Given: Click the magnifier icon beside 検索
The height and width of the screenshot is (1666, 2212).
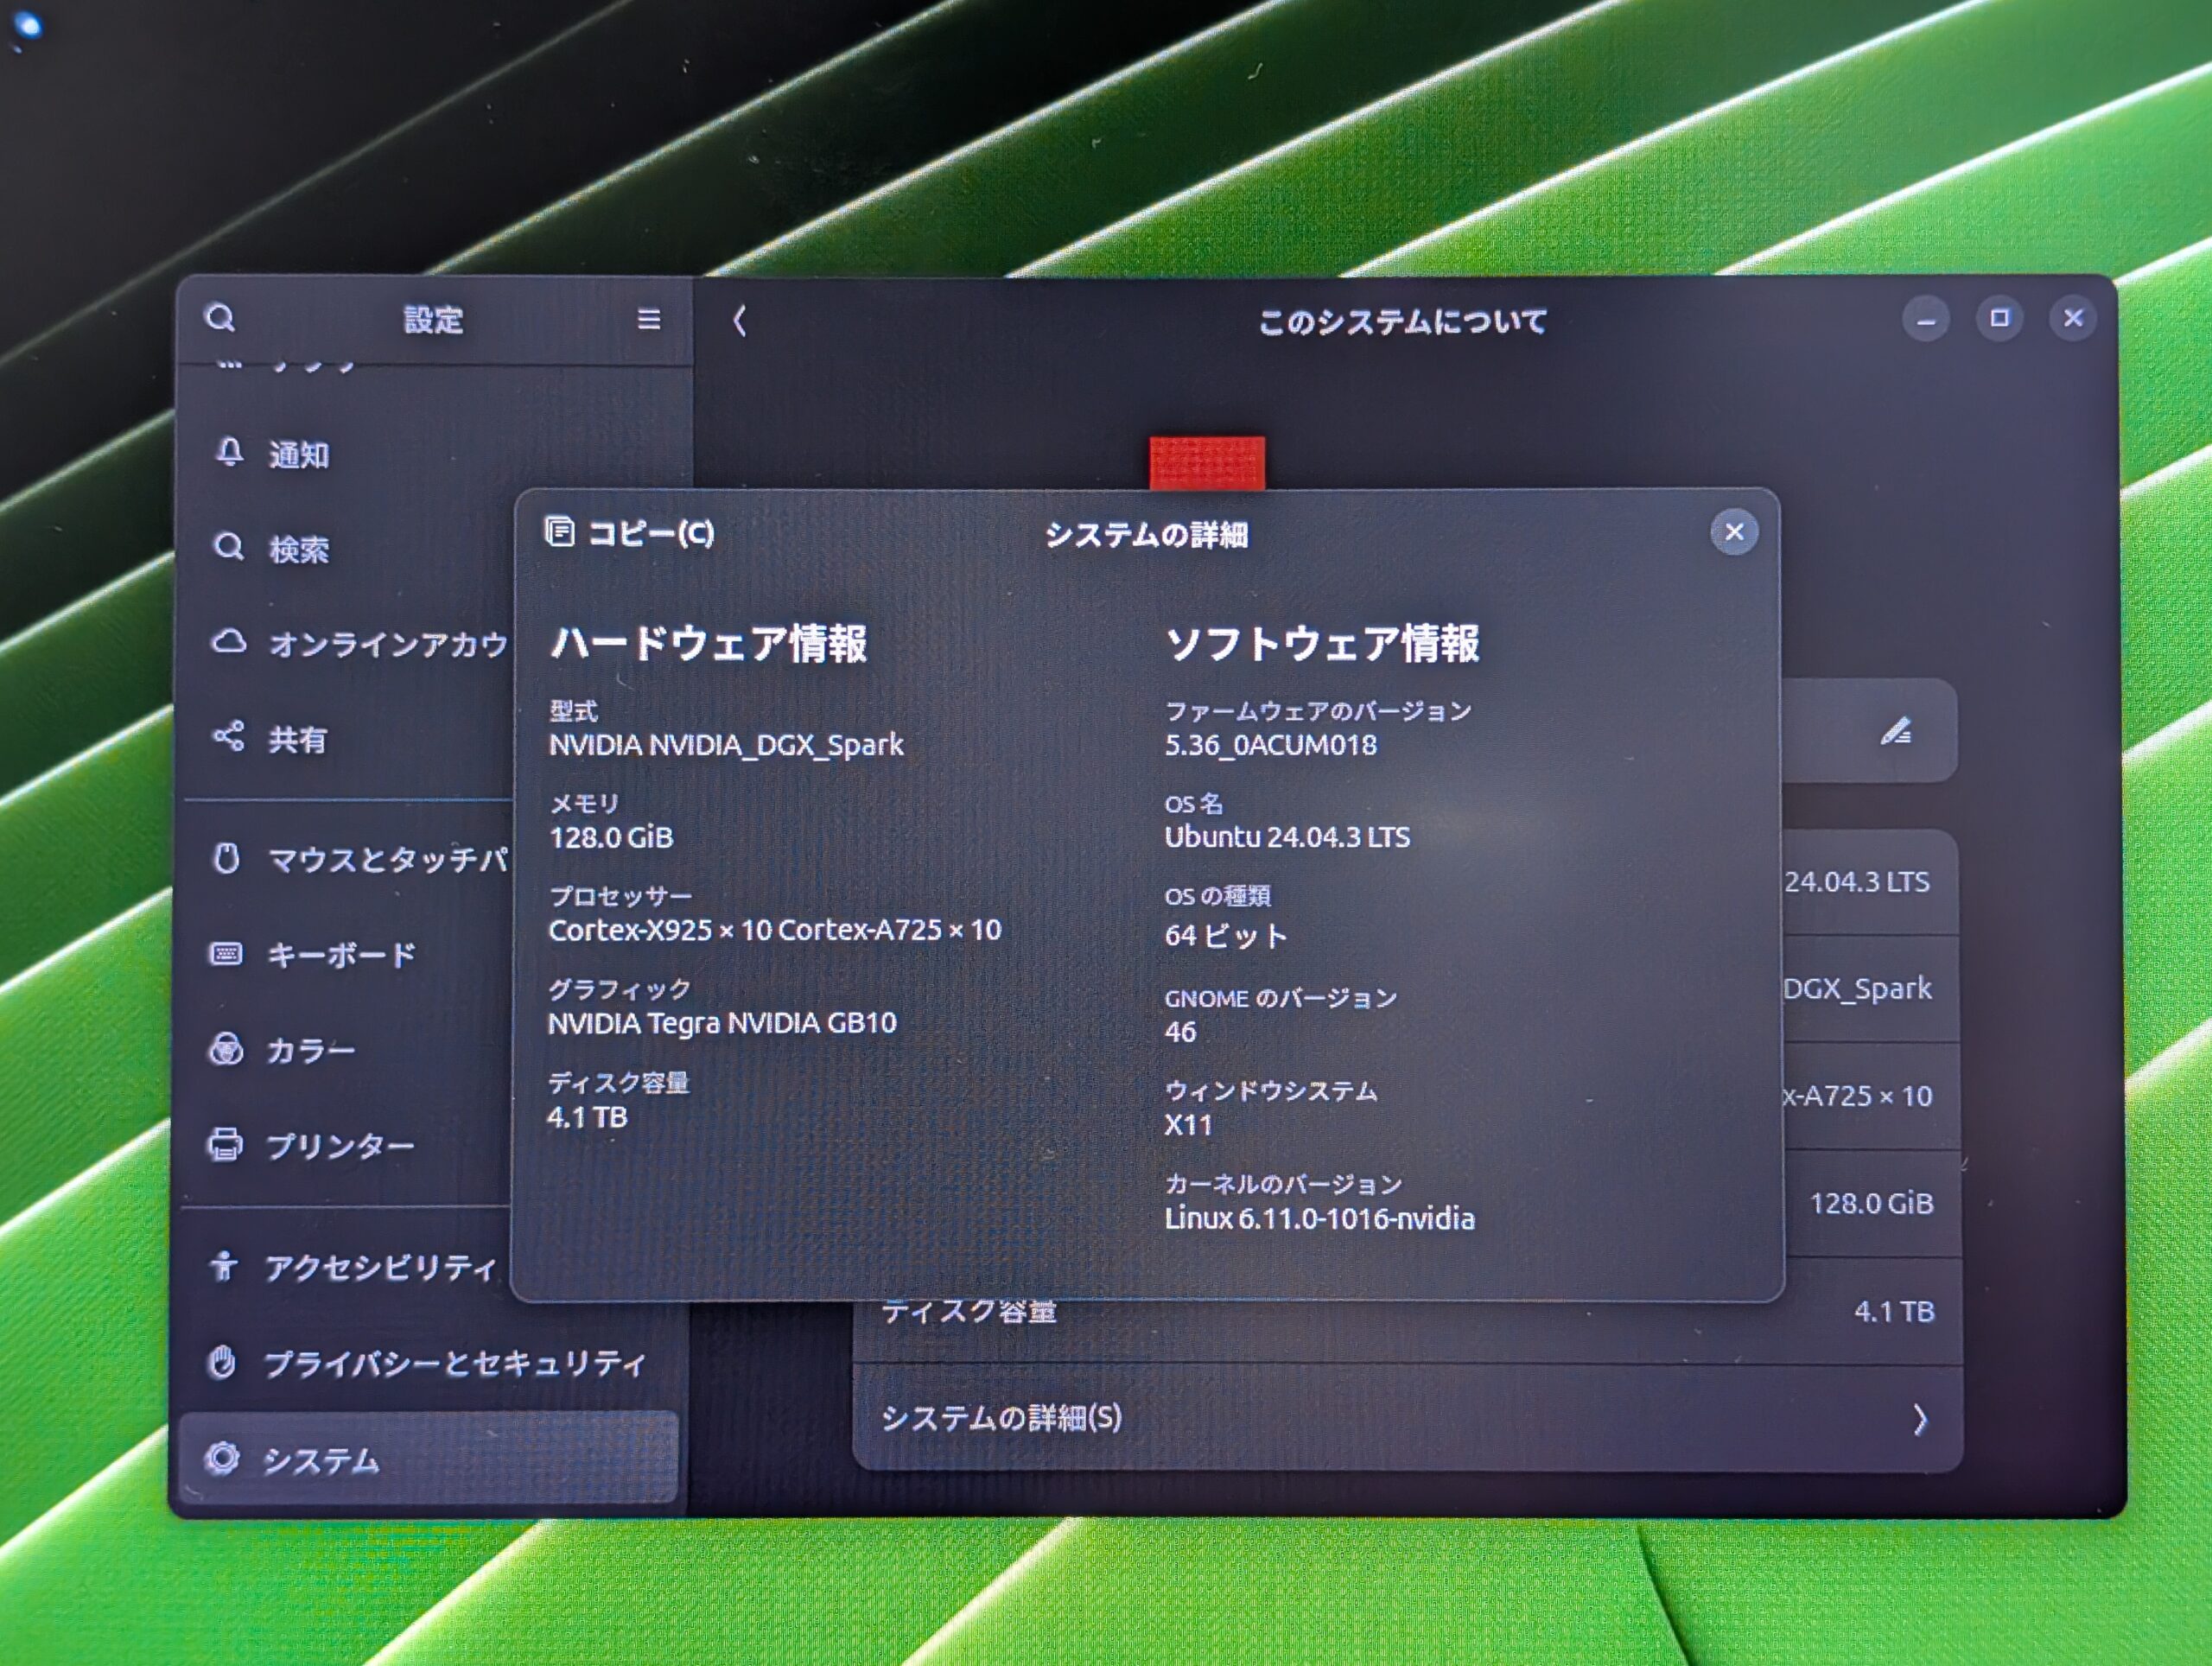Looking at the screenshot, I should [x=229, y=546].
